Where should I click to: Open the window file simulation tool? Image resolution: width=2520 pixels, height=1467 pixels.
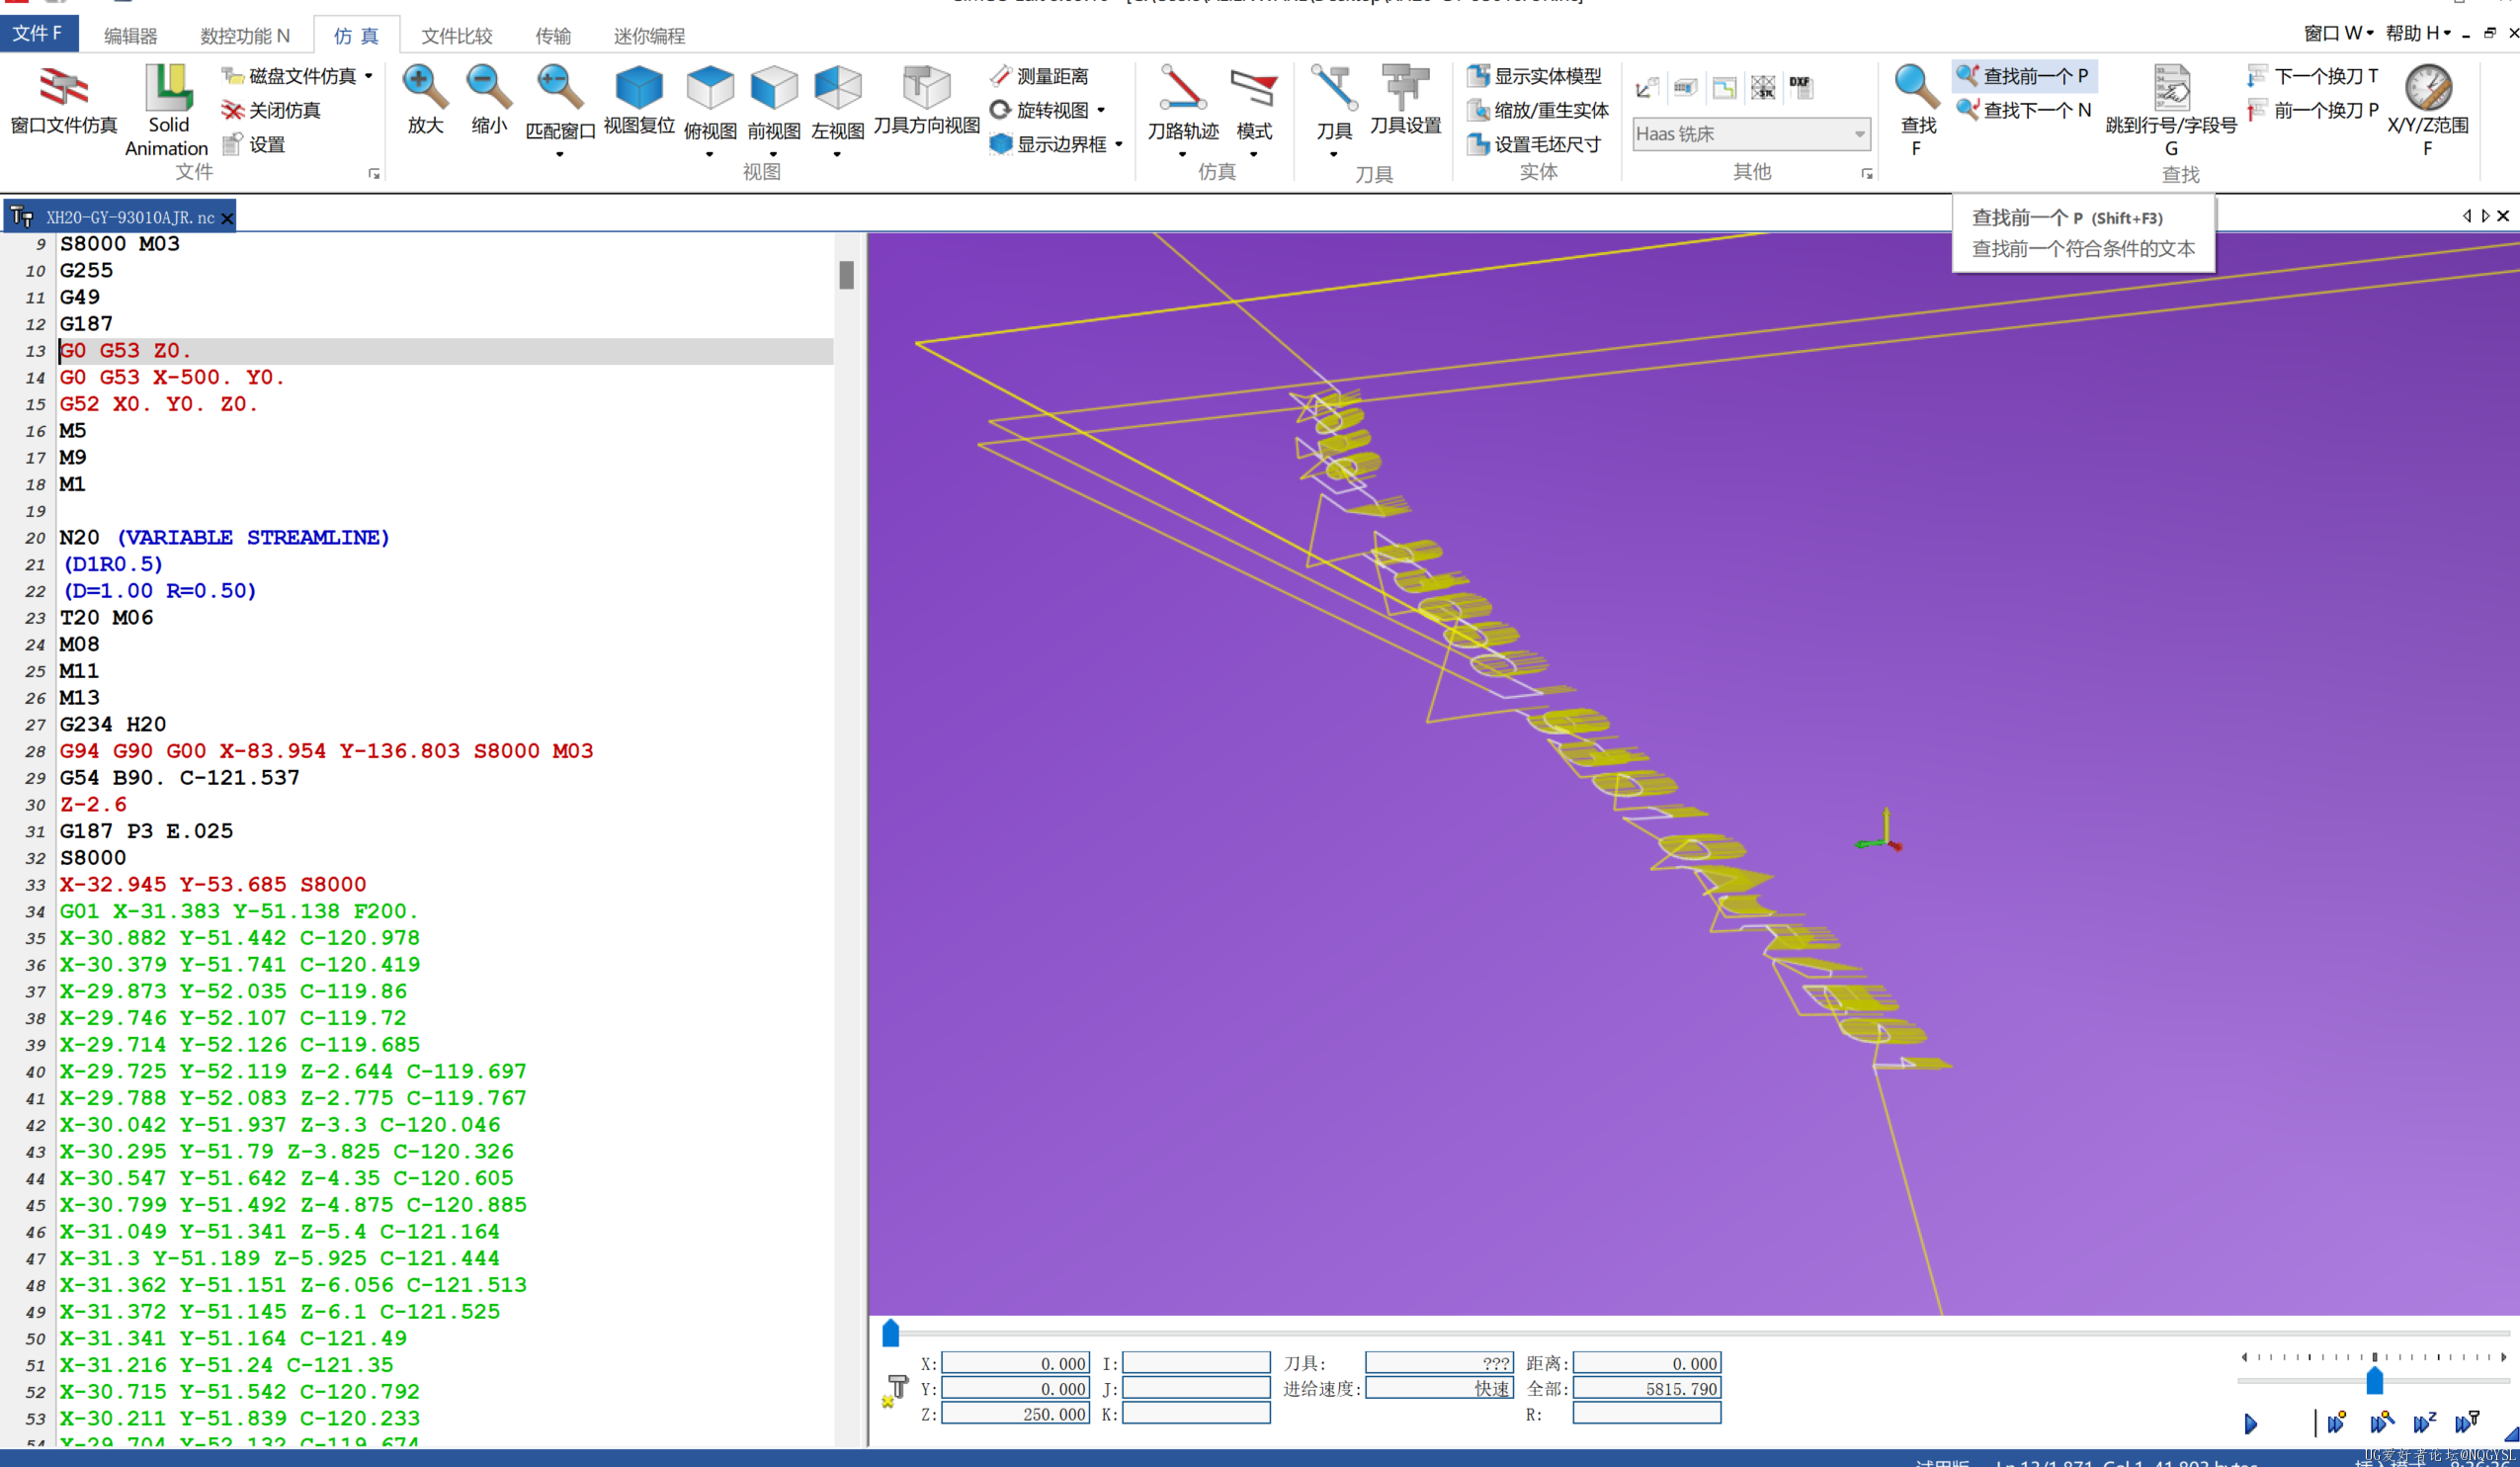tap(63, 100)
